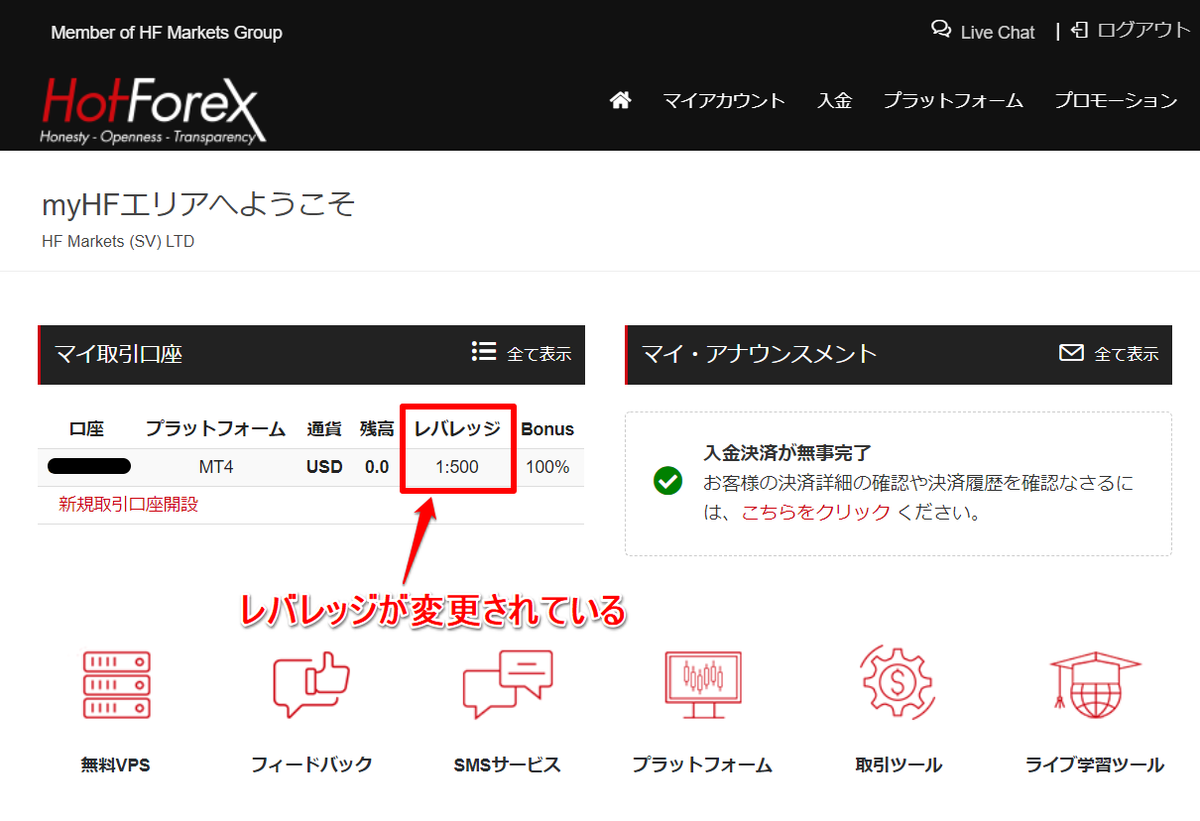Open the 入金 menu item
The height and width of the screenshot is (821, 1200).
(x=834, y=100)
